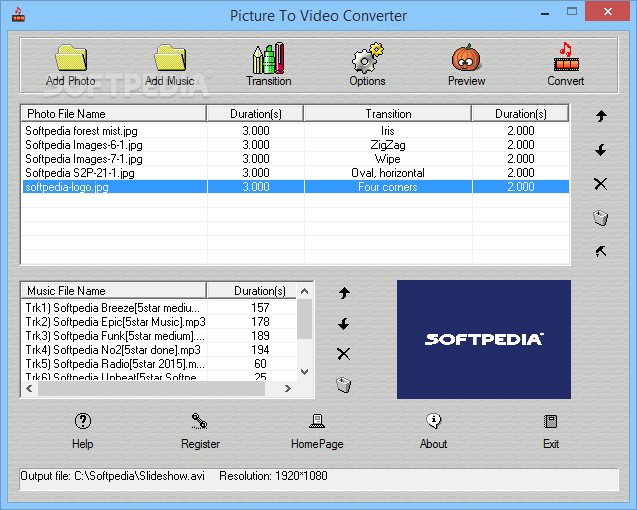Select Trk4) Softpedia No2 music track
Image resolution: width=637 pixels, height=510 pixels.
tap(159, 350)
